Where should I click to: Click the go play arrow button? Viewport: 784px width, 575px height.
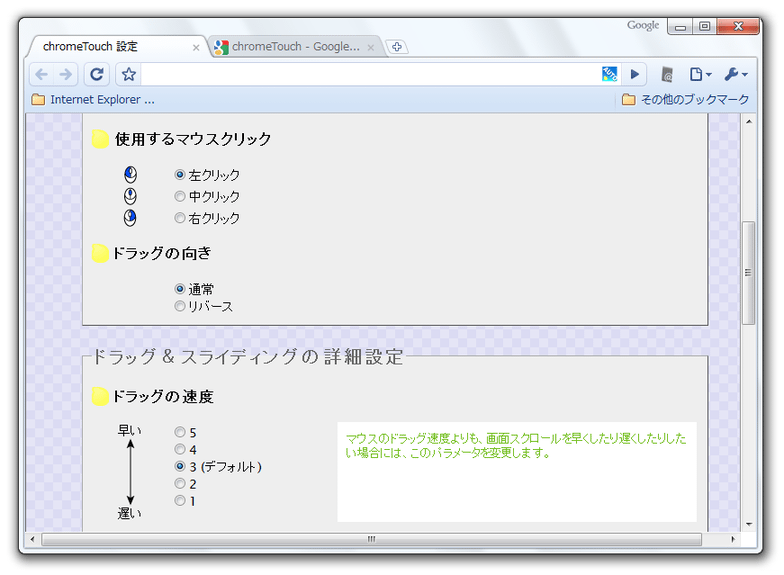[634, 74]
